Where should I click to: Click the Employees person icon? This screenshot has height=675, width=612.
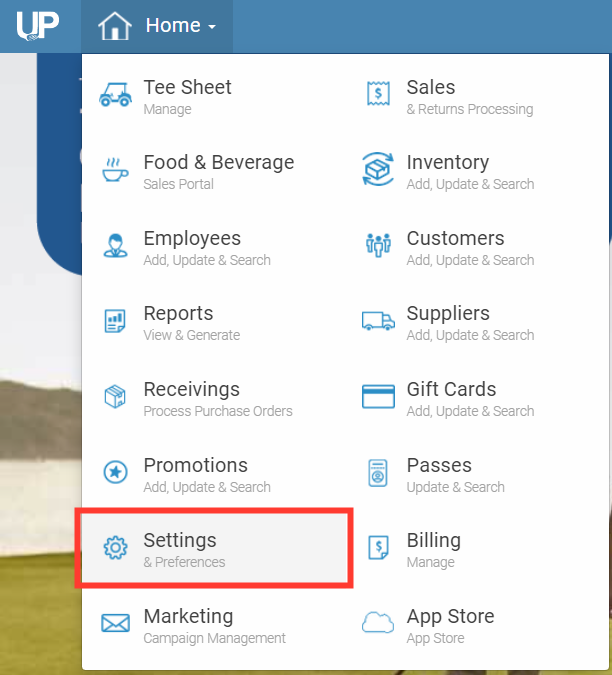pyautogui.click(x=115, y=247)
